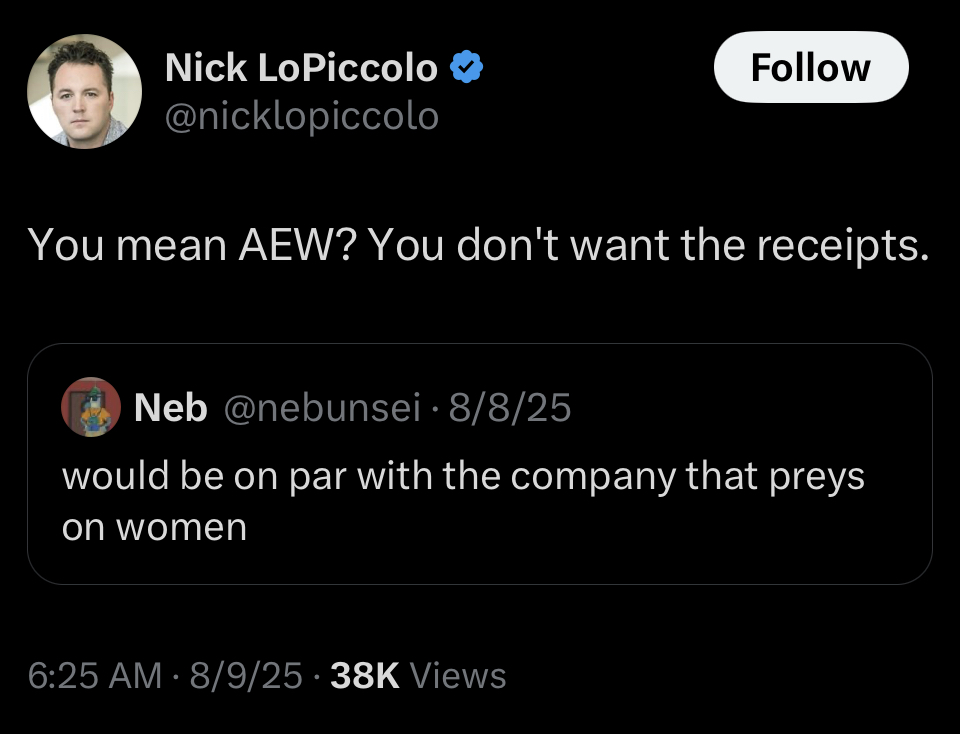Click the "Views" label
960x734 pixels.
pos(458,676)
